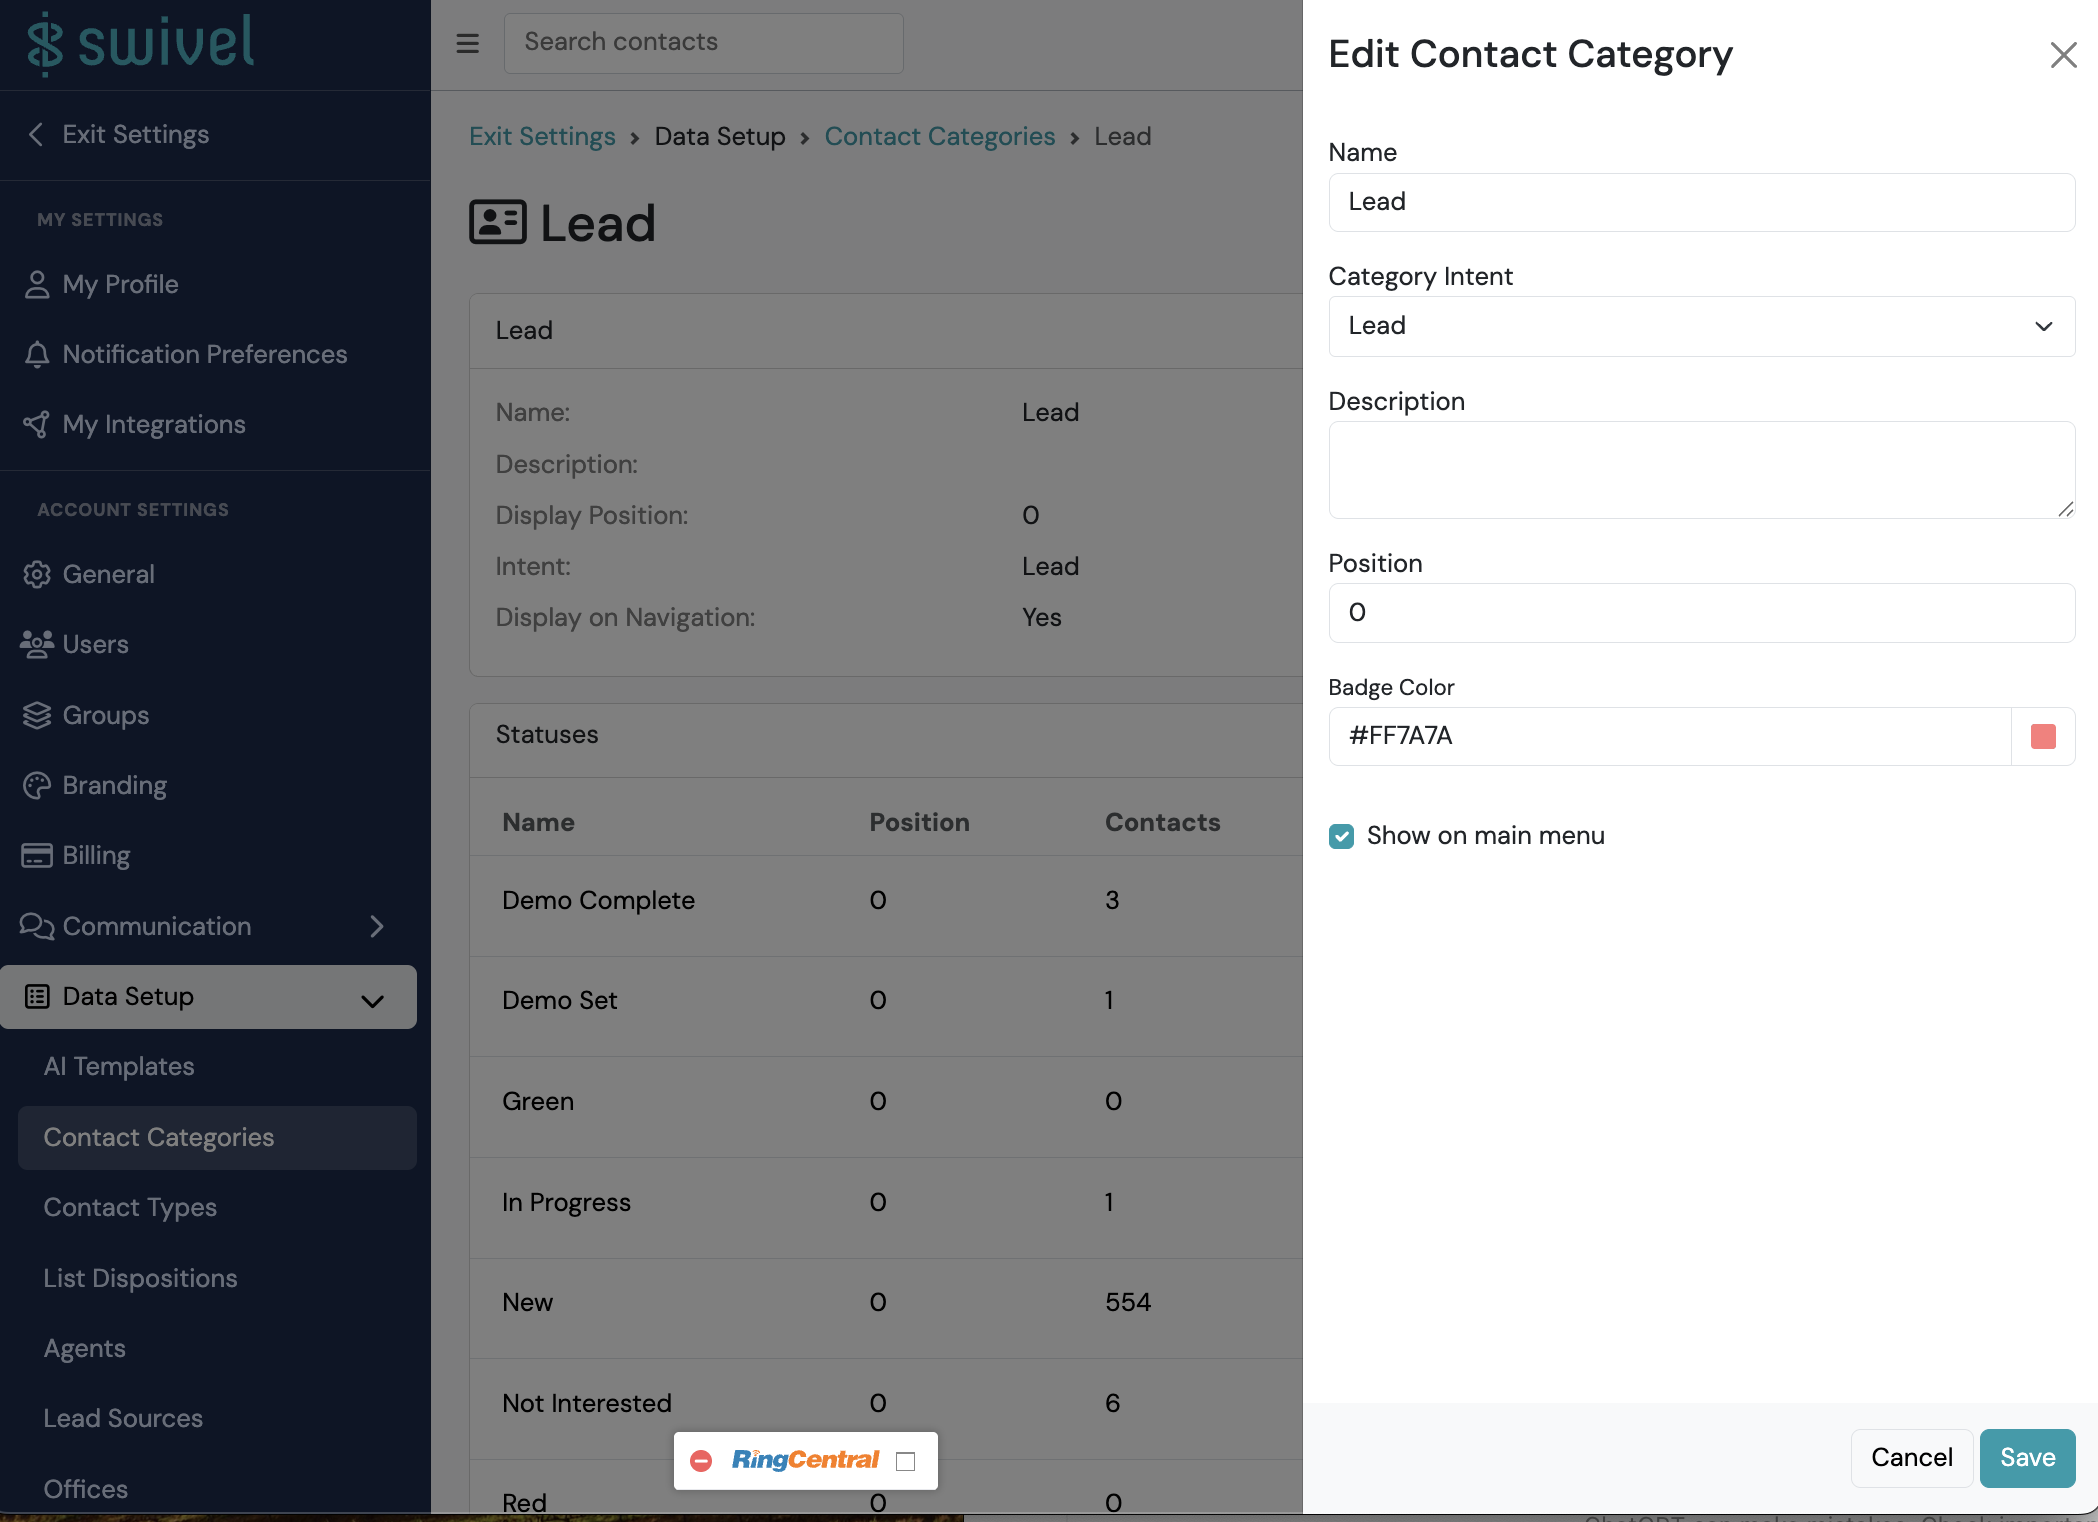
Task: Cancel editing the contact category
Action: [1911, 1458]
